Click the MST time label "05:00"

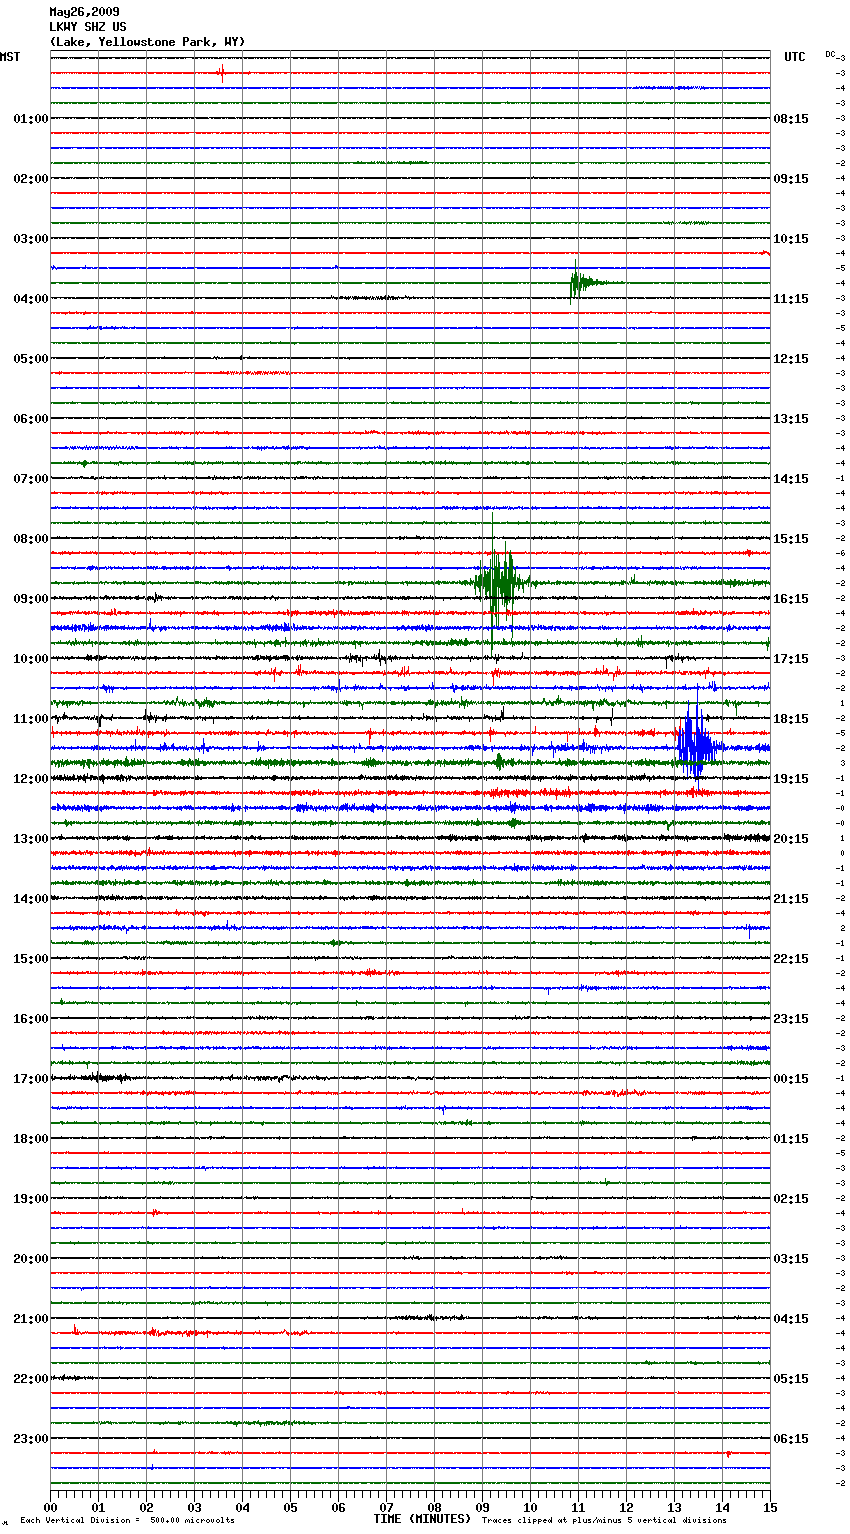(31, 359)
